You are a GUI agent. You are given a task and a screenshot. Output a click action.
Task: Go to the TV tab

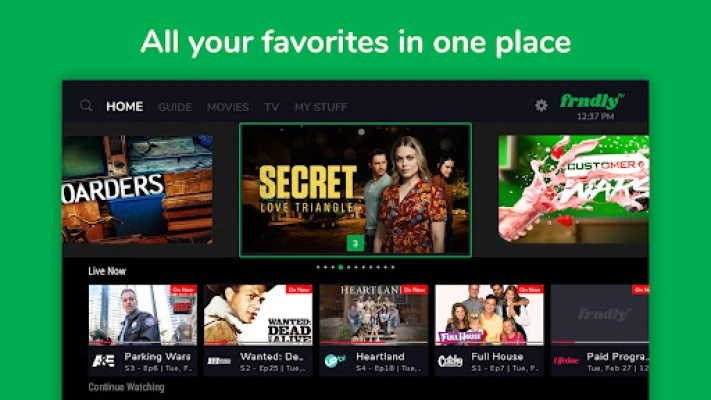[272, 107]
